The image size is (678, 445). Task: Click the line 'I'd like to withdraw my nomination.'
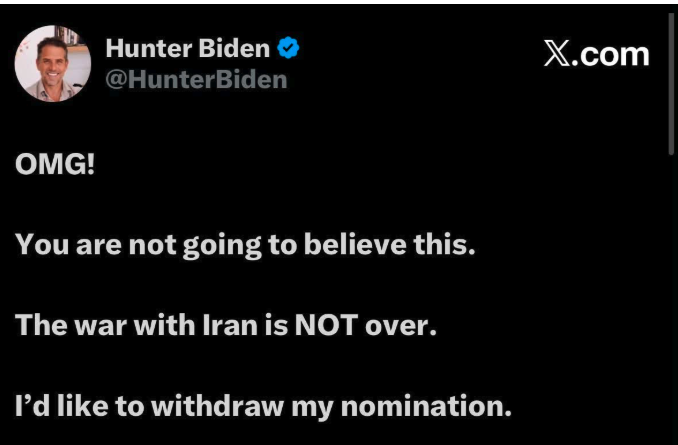point(263,406)
